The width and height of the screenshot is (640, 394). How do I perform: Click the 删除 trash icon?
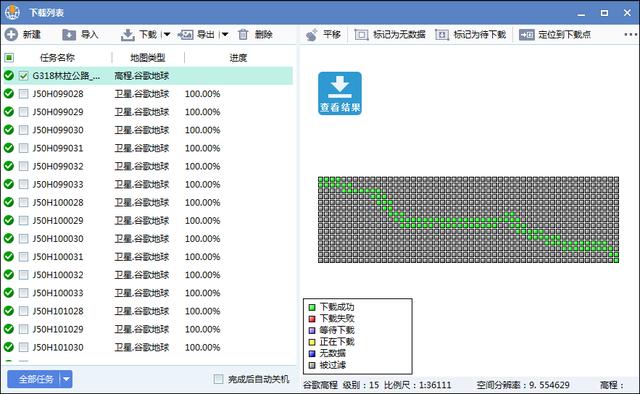(x=243, y=35)
